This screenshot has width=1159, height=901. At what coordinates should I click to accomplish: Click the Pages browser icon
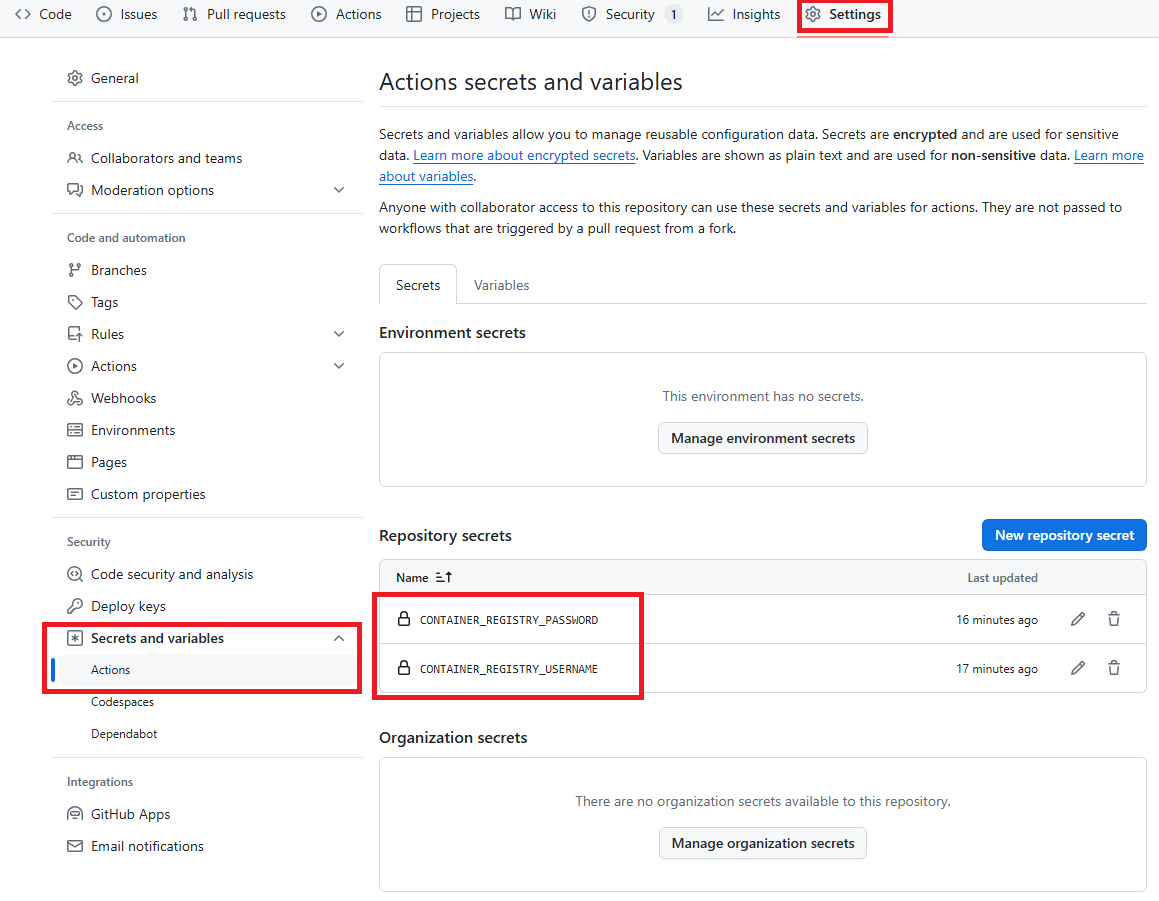pos(75,462)
